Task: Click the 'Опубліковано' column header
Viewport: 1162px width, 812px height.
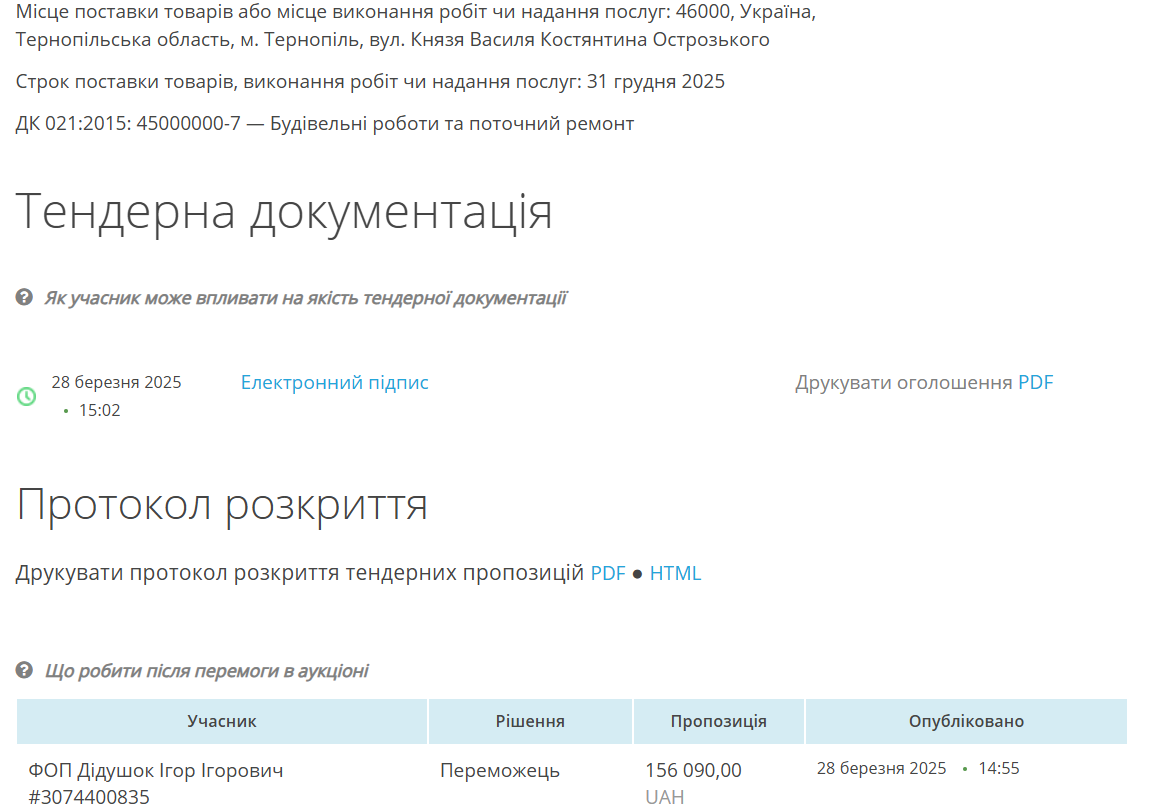Action: coord(966,721)
